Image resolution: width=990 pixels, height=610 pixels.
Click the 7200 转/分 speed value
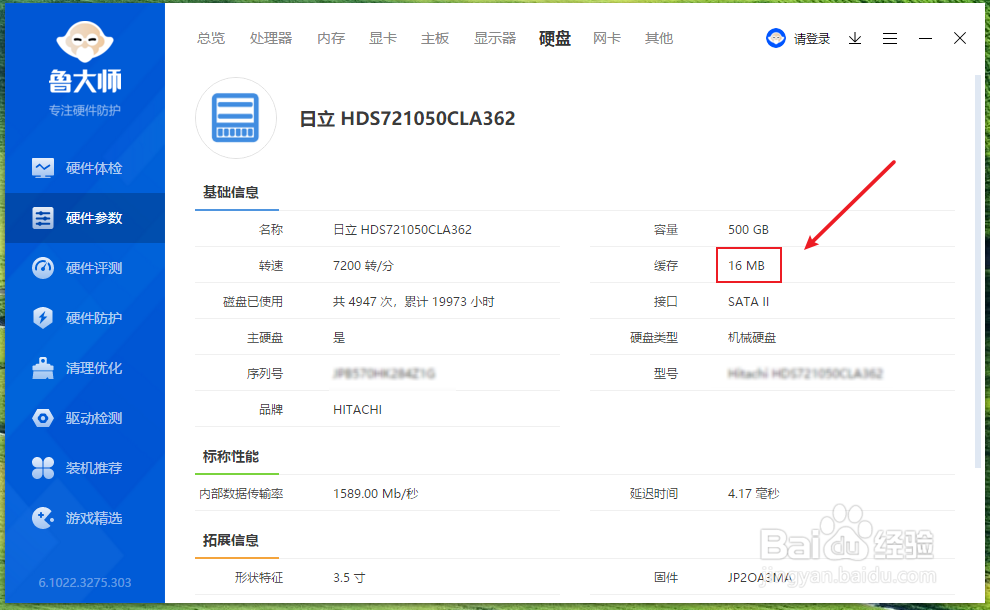click(x=363, y=266)
